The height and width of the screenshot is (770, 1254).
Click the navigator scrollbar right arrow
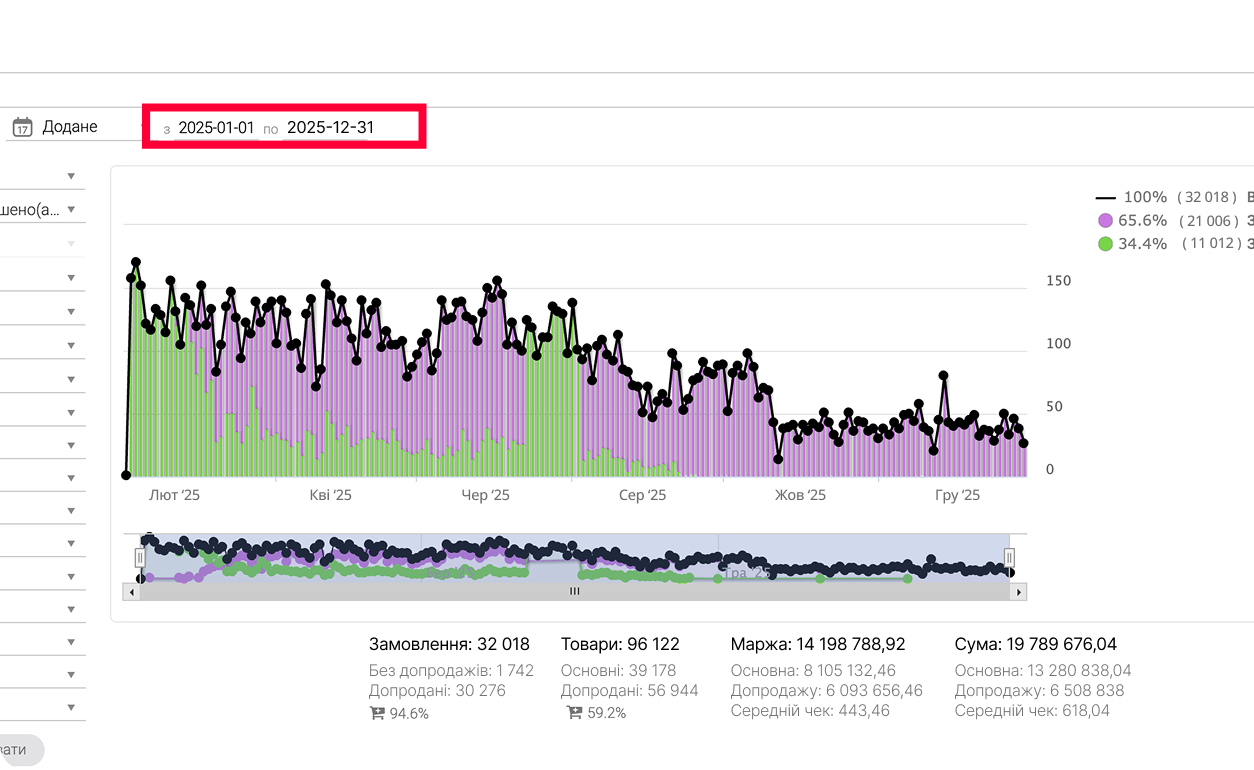tap(1018, 592)
